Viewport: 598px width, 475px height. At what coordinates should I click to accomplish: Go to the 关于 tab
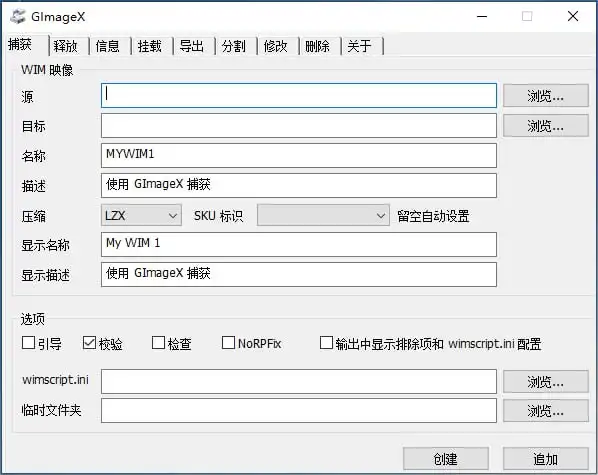tap(359, 46)
